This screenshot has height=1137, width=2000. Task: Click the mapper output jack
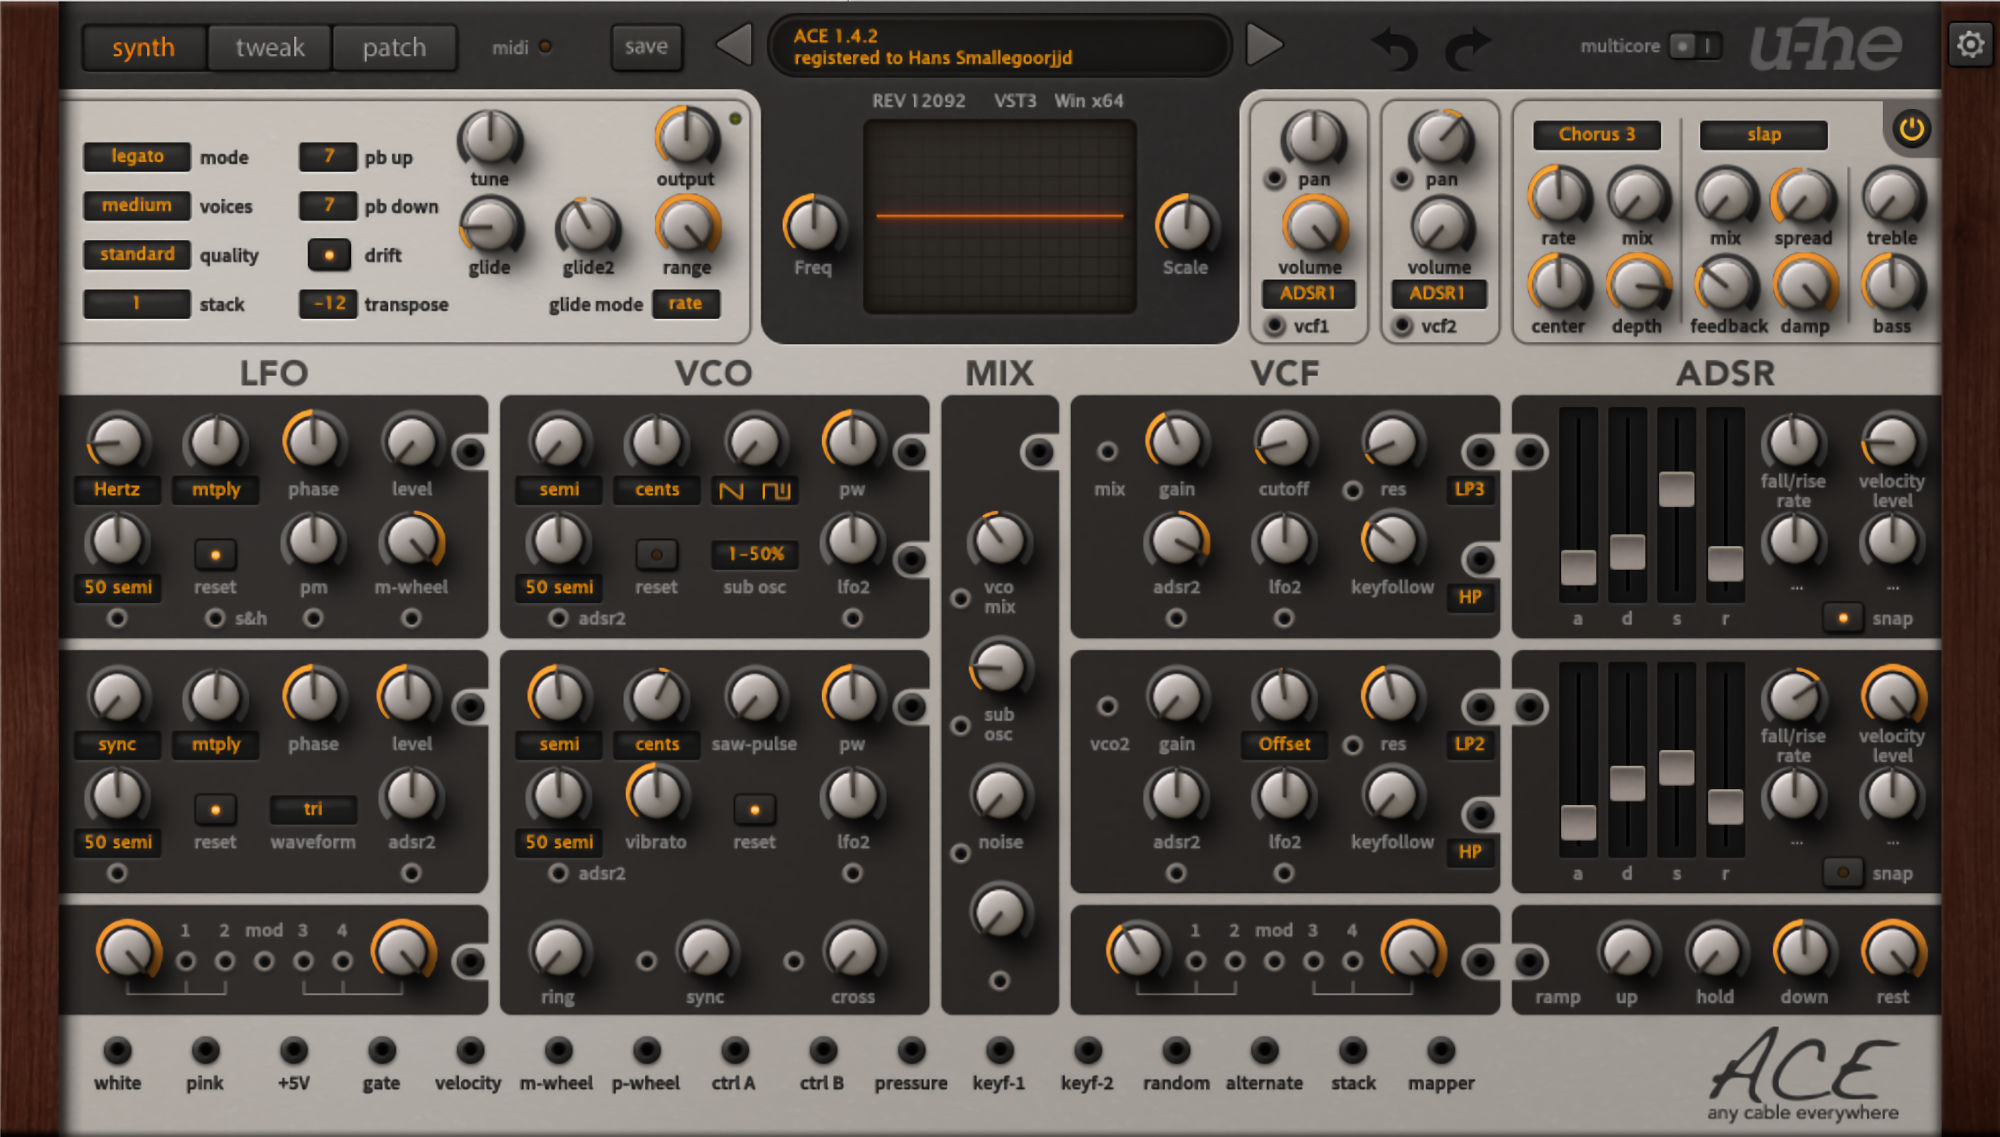(1440, 1050)
